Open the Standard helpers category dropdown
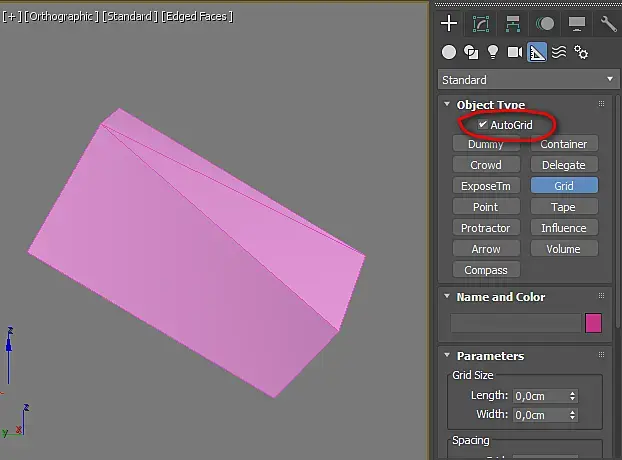This screenshot has width=622, height=460. 528,80
